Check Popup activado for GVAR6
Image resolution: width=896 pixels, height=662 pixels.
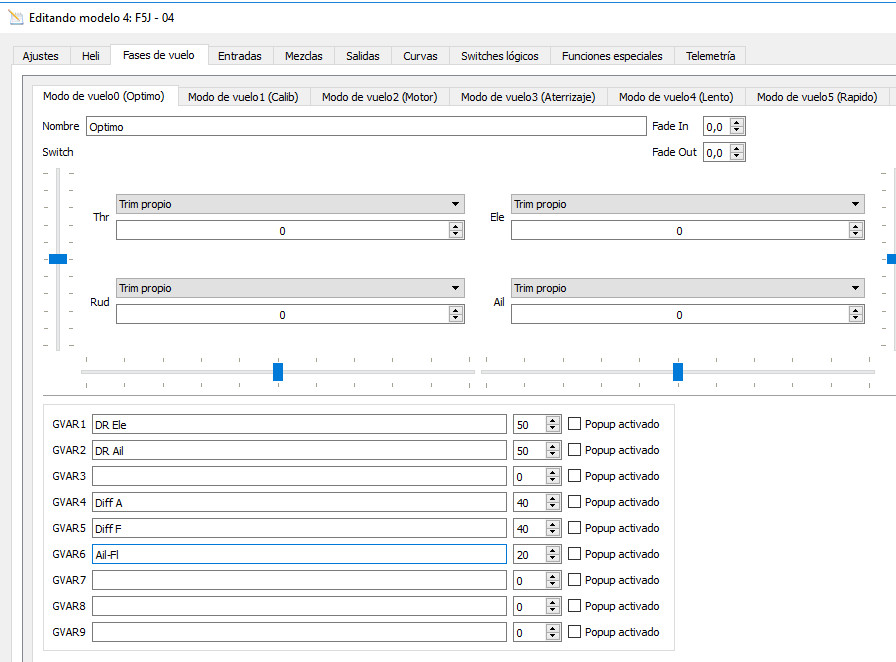(574, 554)
